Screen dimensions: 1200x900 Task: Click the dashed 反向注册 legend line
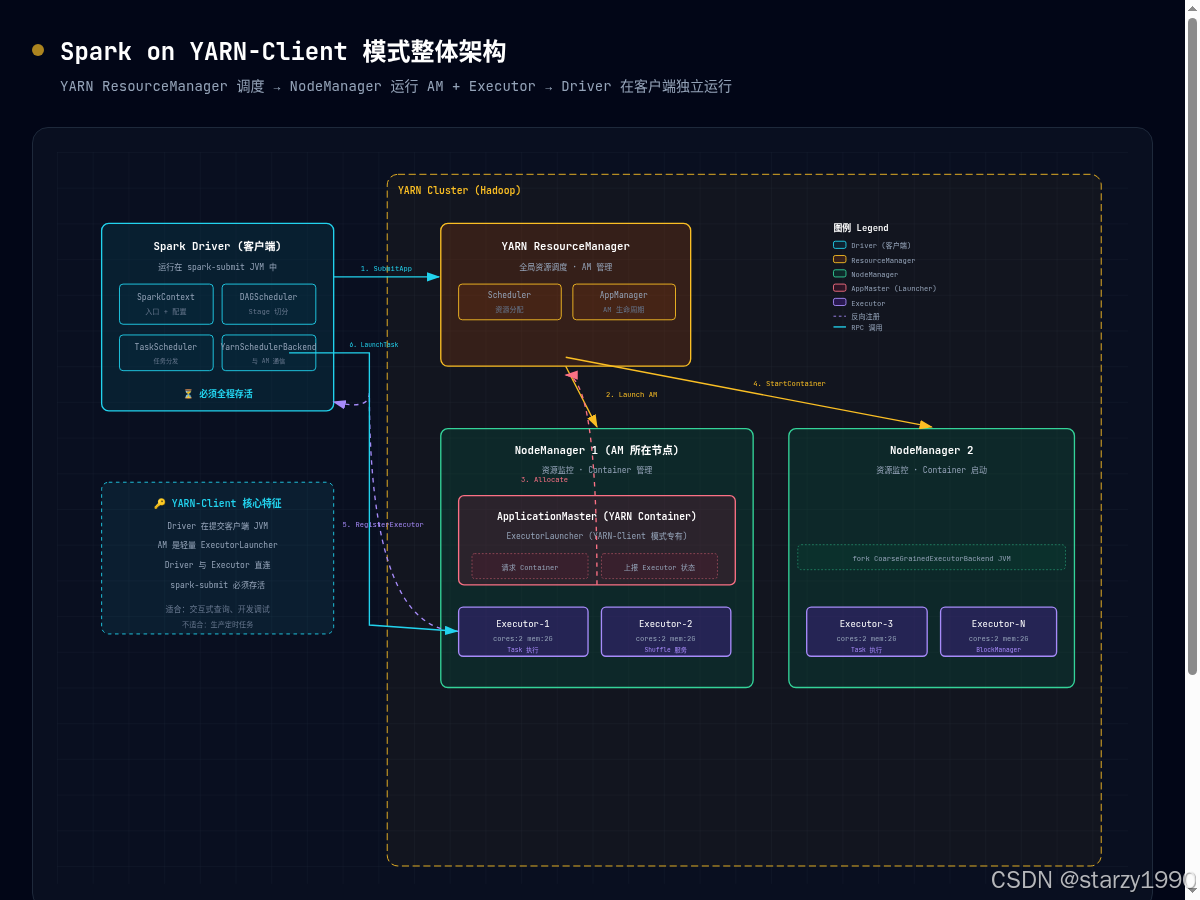click(x=840, y=316)
